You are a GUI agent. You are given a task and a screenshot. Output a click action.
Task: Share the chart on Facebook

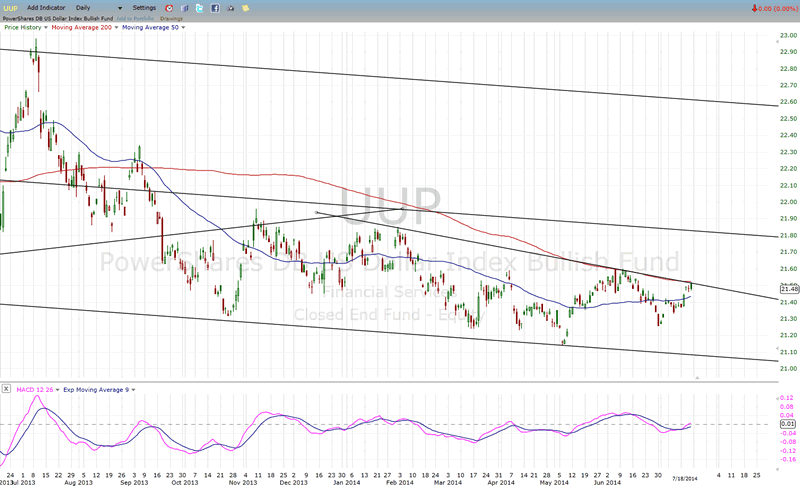point(215,8)
